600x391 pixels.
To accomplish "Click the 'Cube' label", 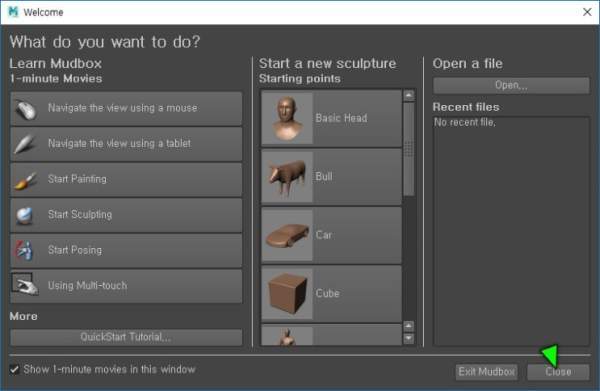I will [328, 293].
